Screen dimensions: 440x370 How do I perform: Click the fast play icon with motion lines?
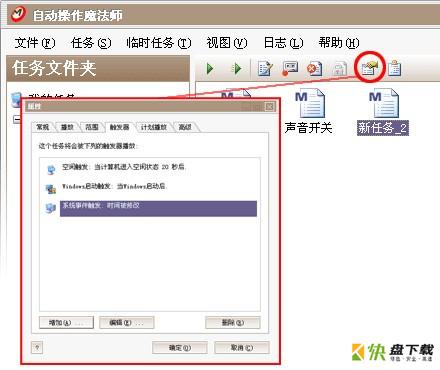pyautogui.click(x=236, y=69)
